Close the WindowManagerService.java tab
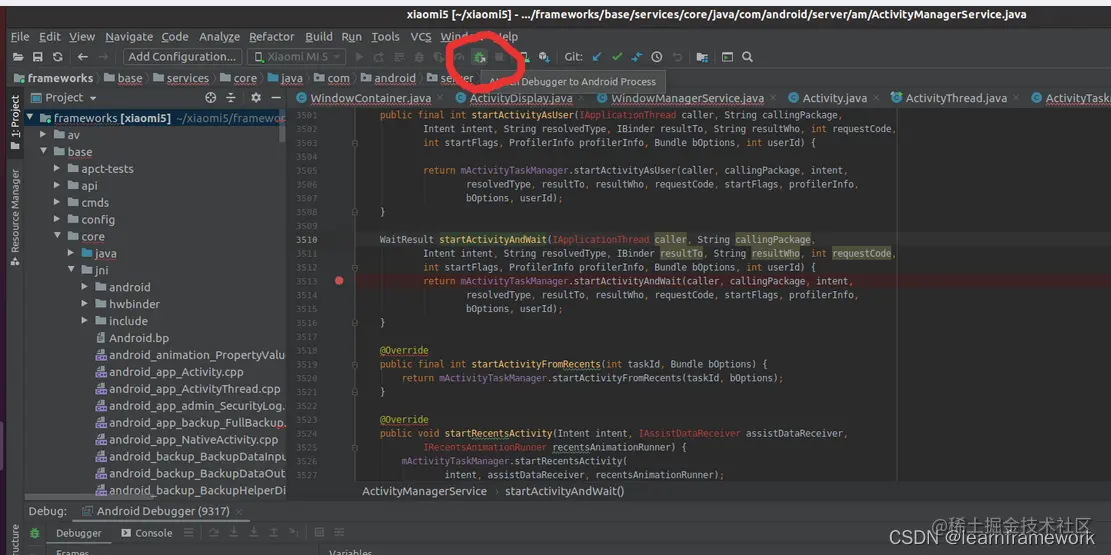 point(774,98)
